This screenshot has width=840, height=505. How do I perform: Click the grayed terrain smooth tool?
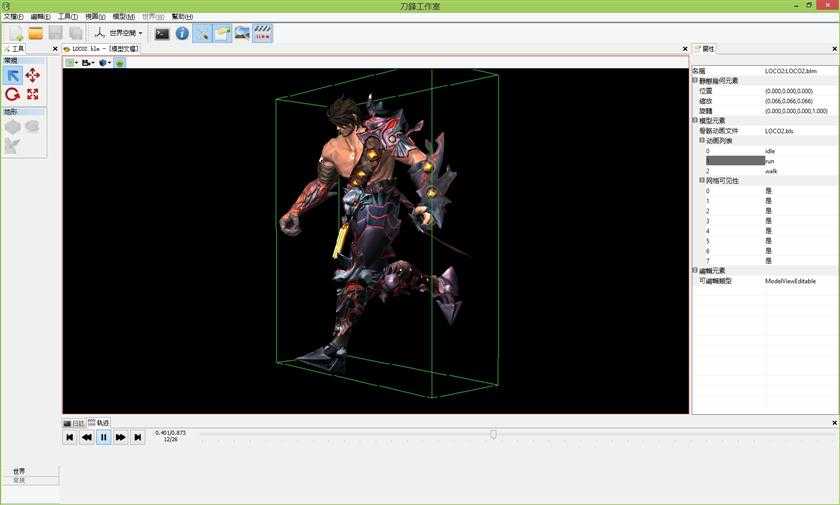[33, 127]
